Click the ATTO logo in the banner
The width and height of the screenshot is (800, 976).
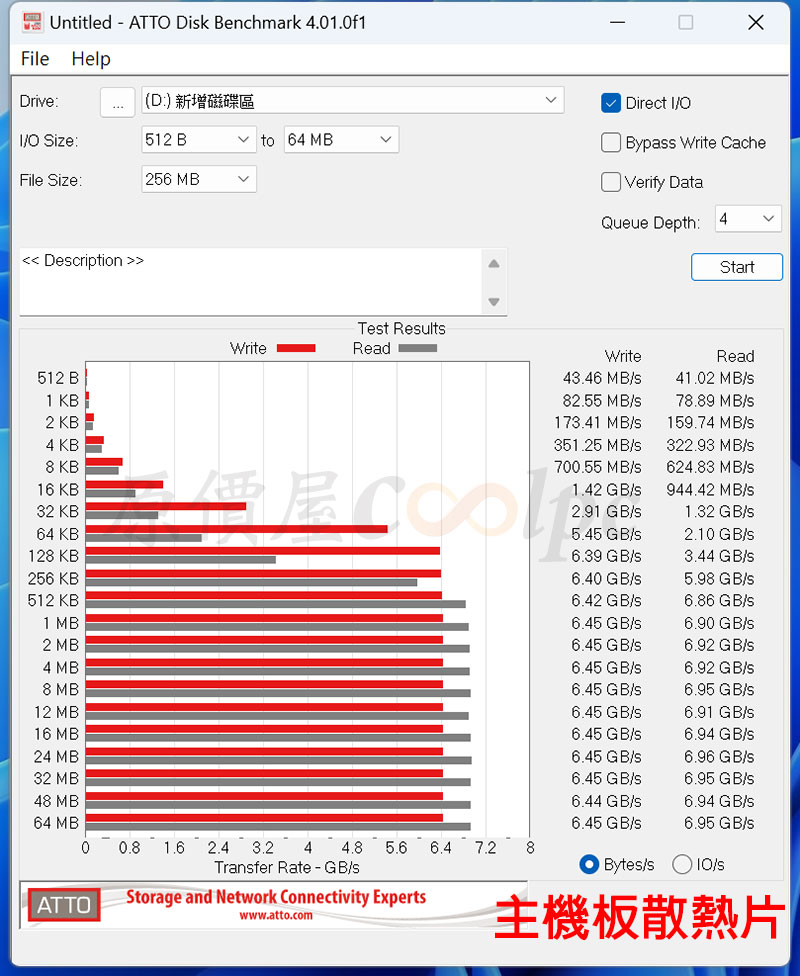(x=64, y=904)
